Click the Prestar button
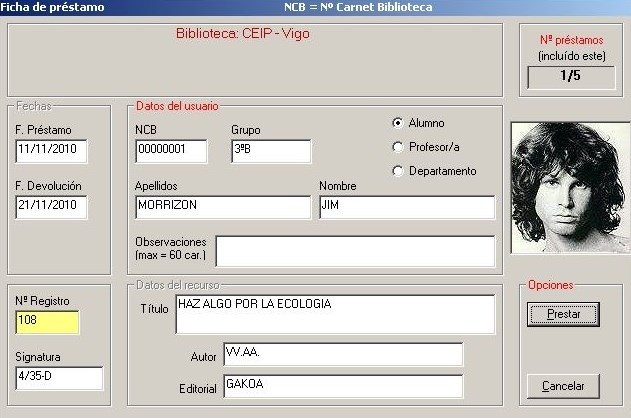The image size is (631, 418). pos(563,314)
